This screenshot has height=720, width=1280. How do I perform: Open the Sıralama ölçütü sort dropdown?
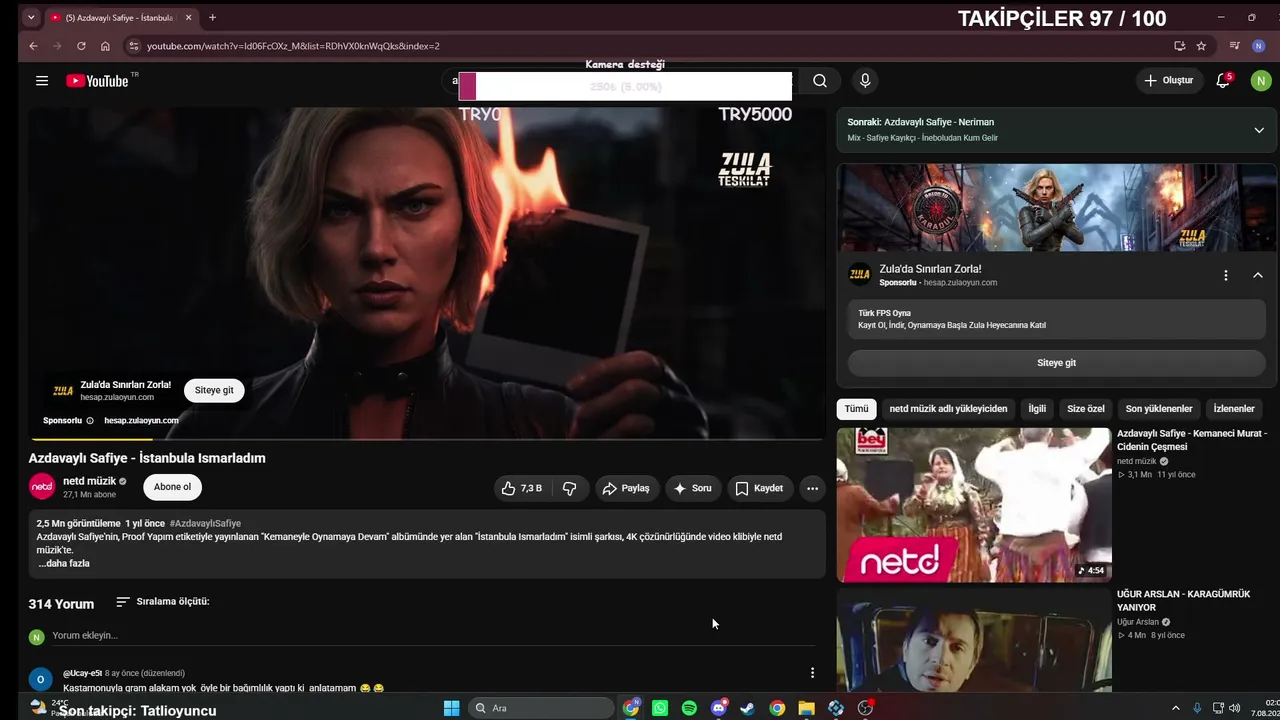[x=163, y=602]
